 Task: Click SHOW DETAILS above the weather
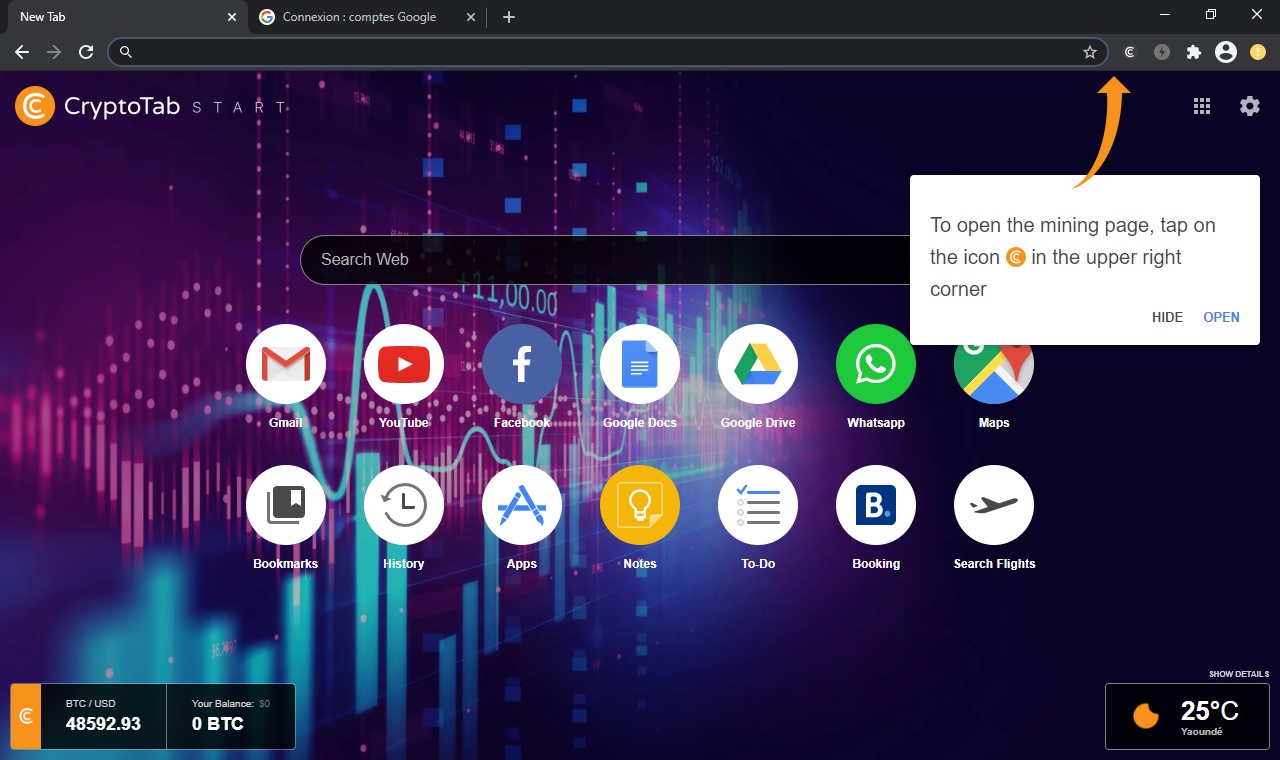click(x=1239, y=675)
